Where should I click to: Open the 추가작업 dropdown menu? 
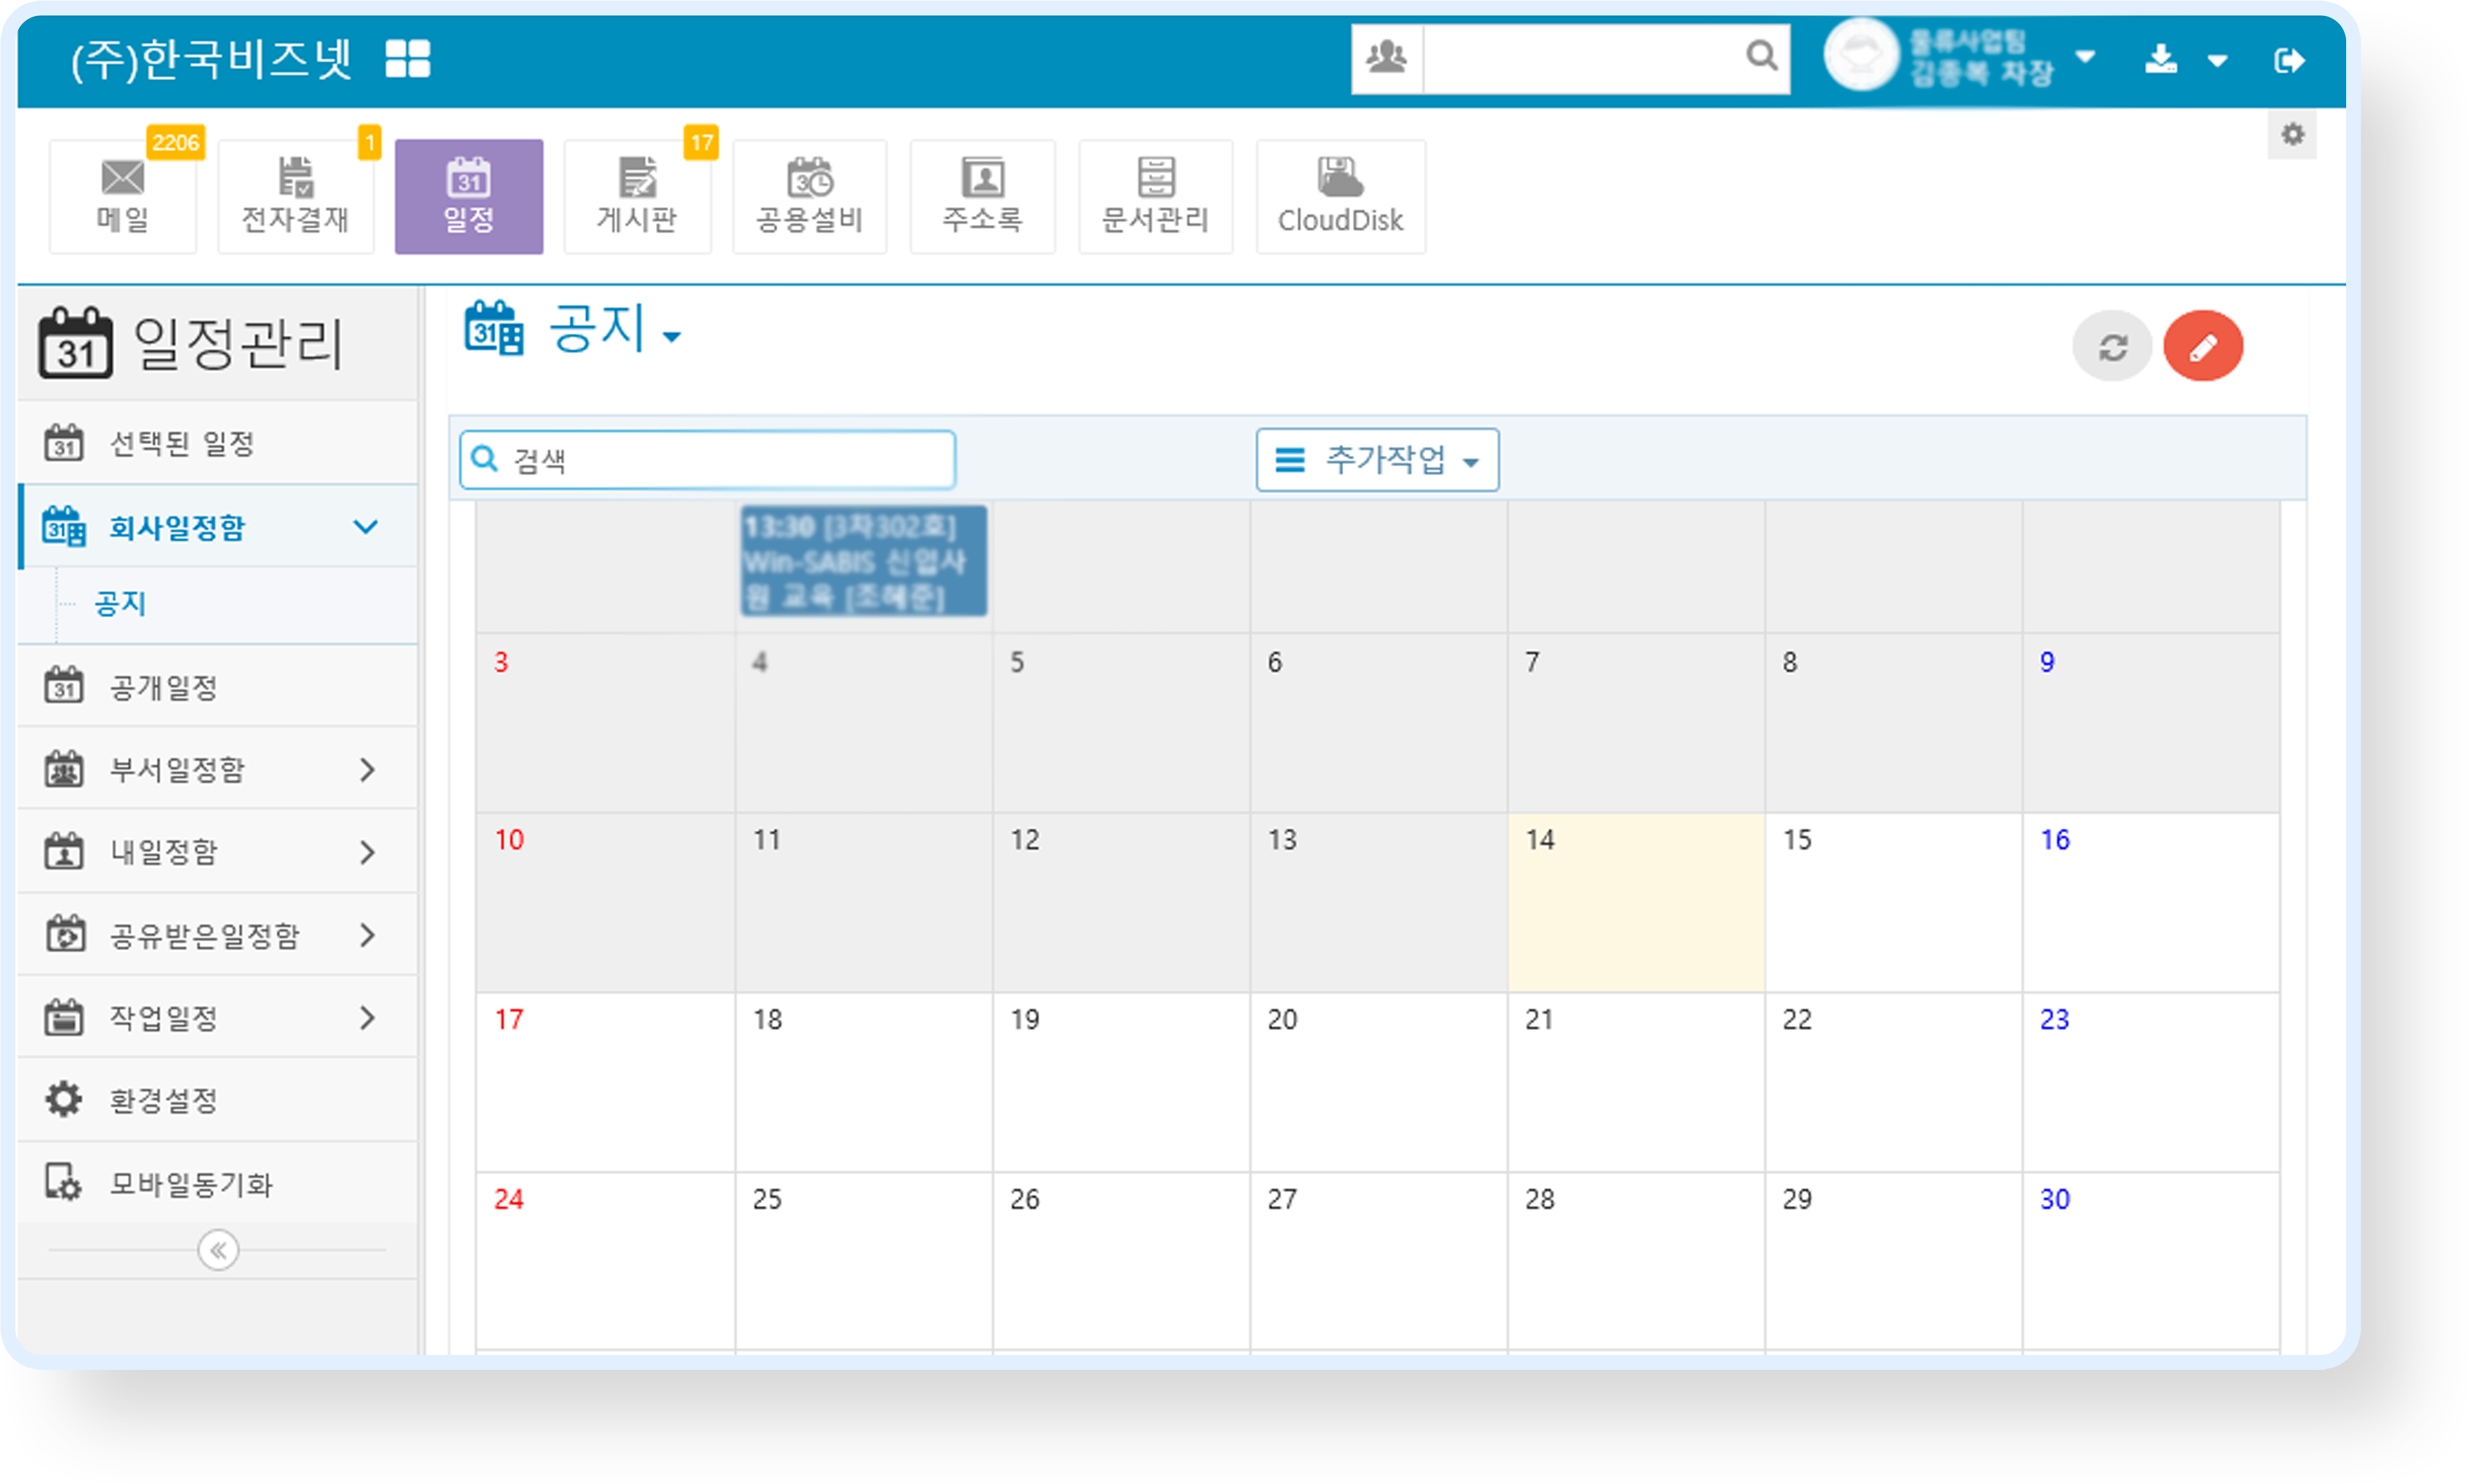[1377, 460]
